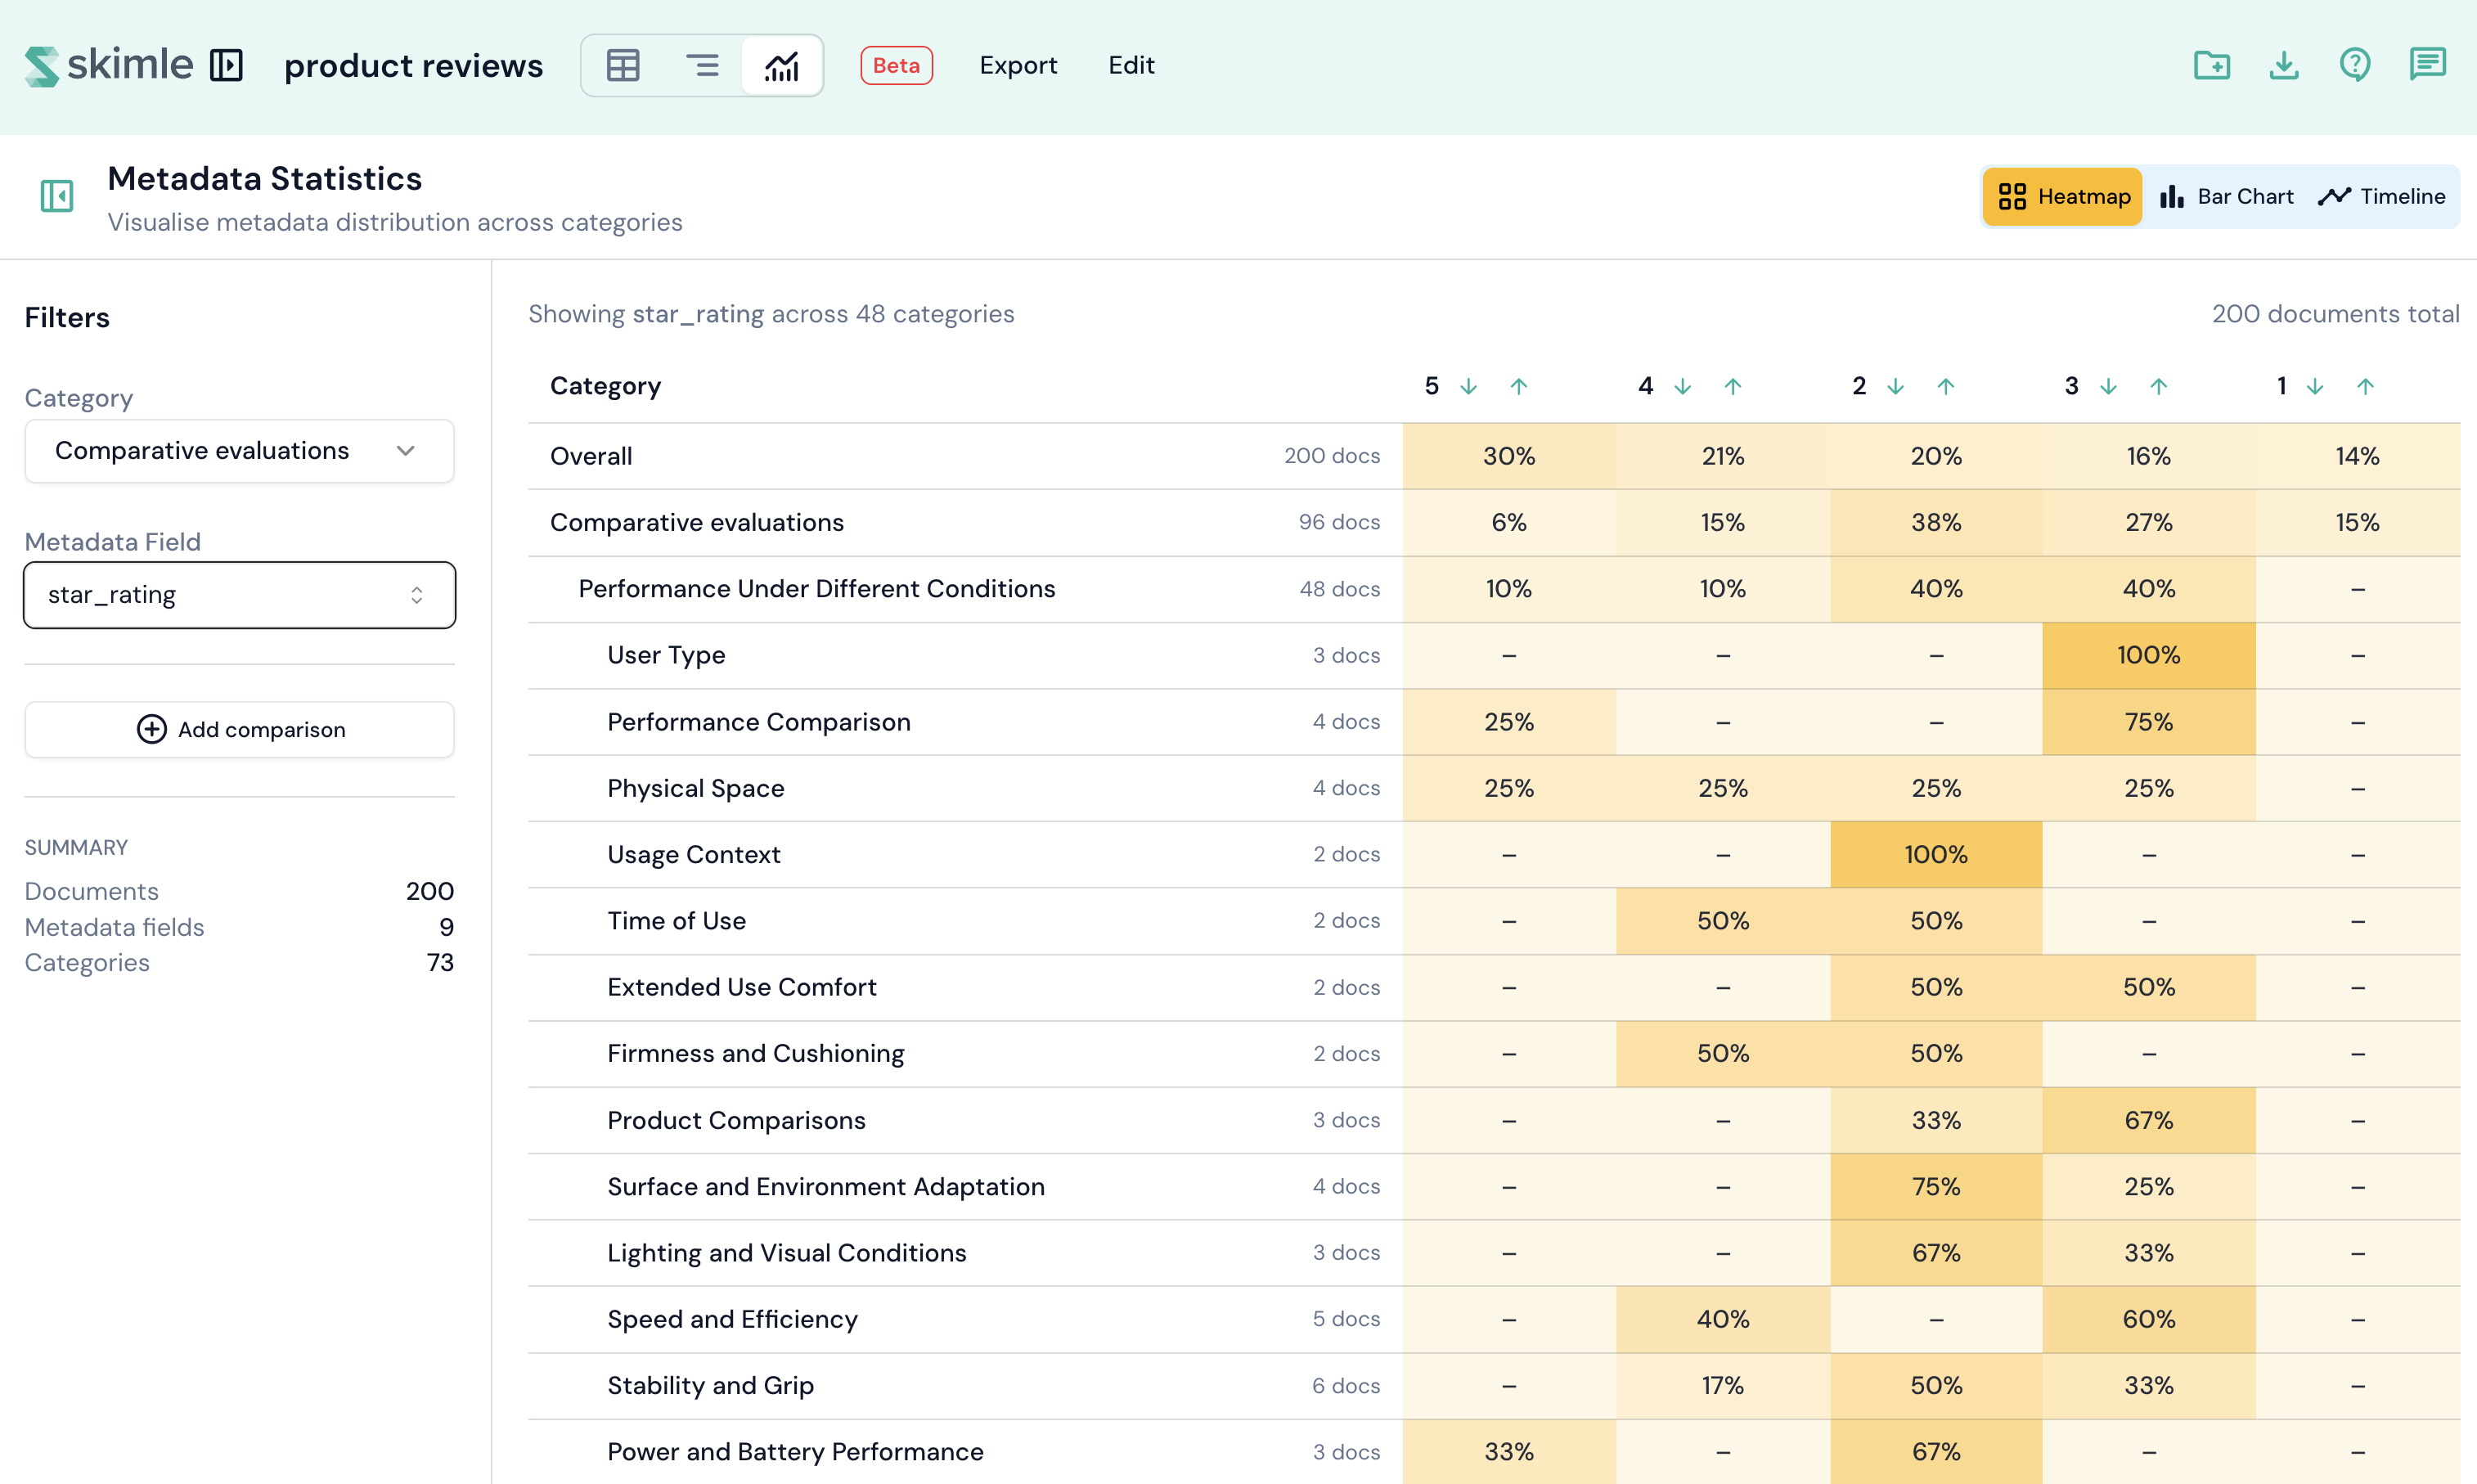
Task: Click the Add comparison button
Action: [x=239, y=730]
